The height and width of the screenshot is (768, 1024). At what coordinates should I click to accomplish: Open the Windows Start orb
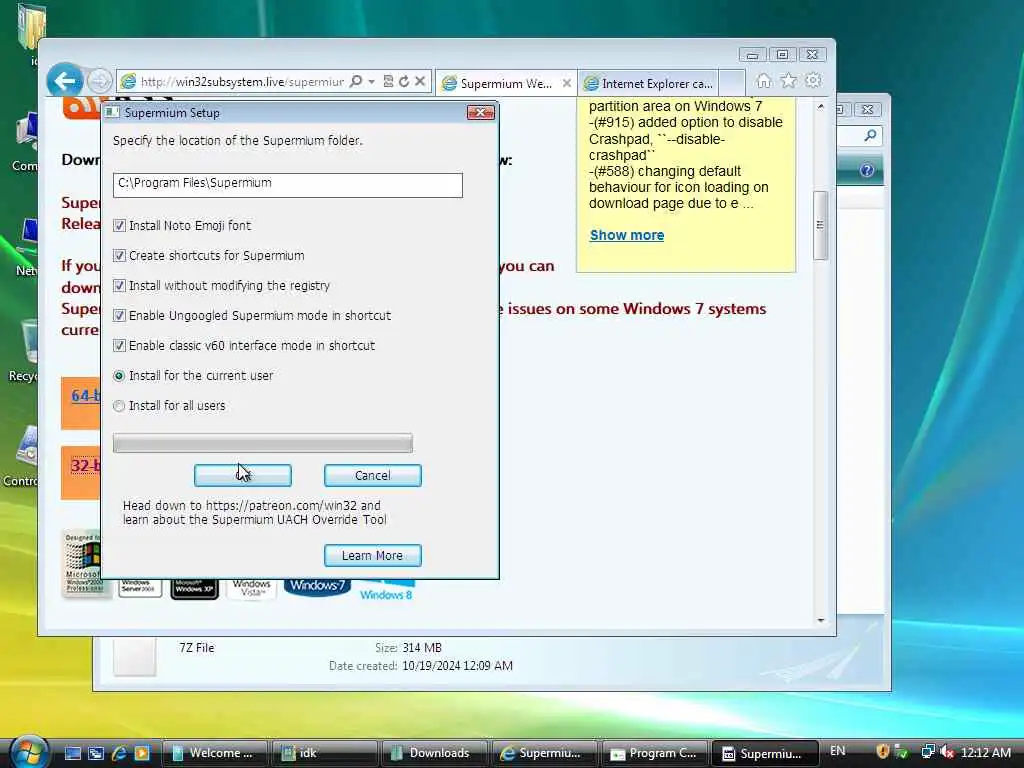click(29, 752)
